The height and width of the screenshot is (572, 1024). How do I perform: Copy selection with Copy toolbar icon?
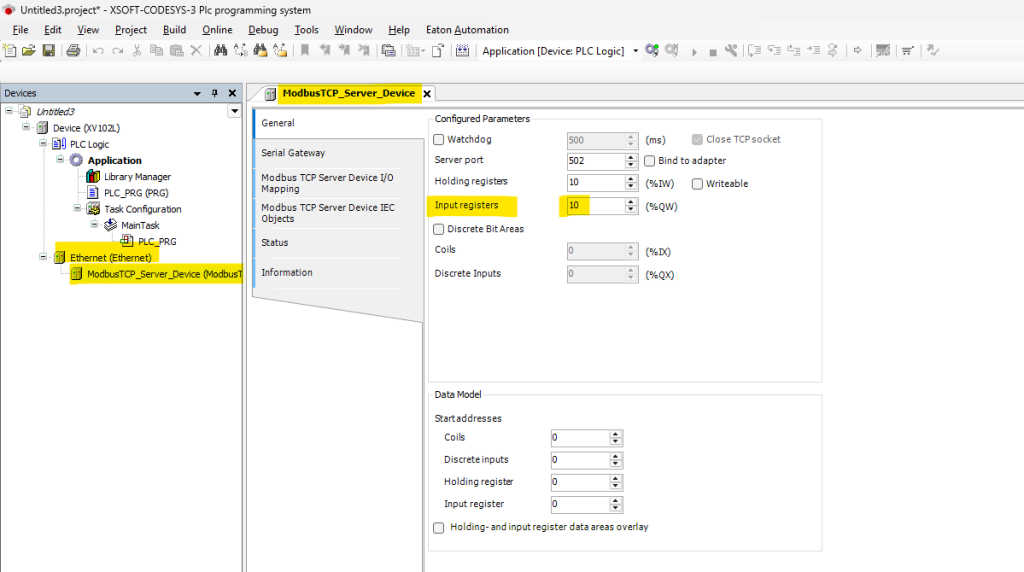point(156,50)
